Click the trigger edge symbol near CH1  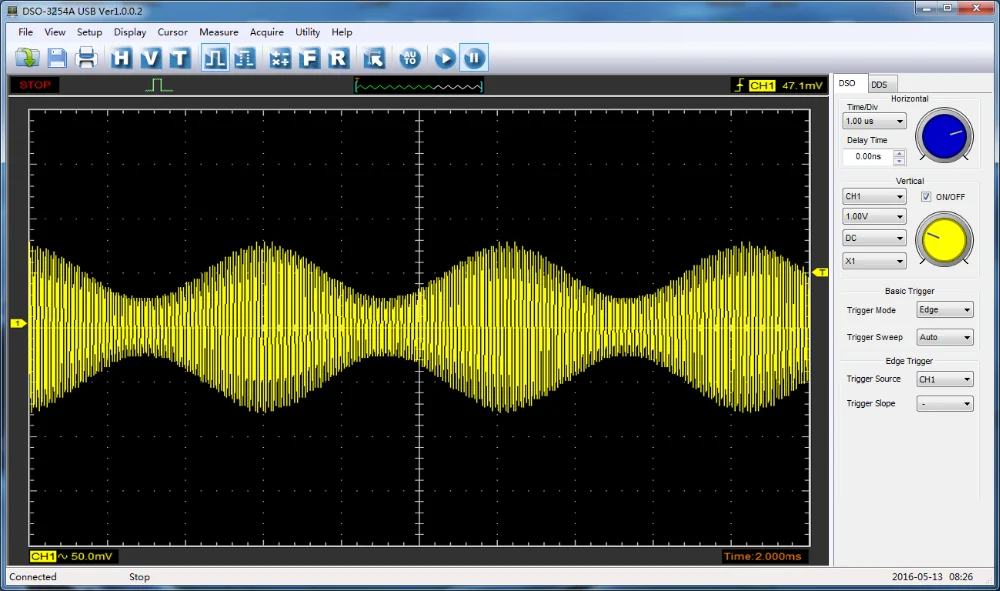739,85
